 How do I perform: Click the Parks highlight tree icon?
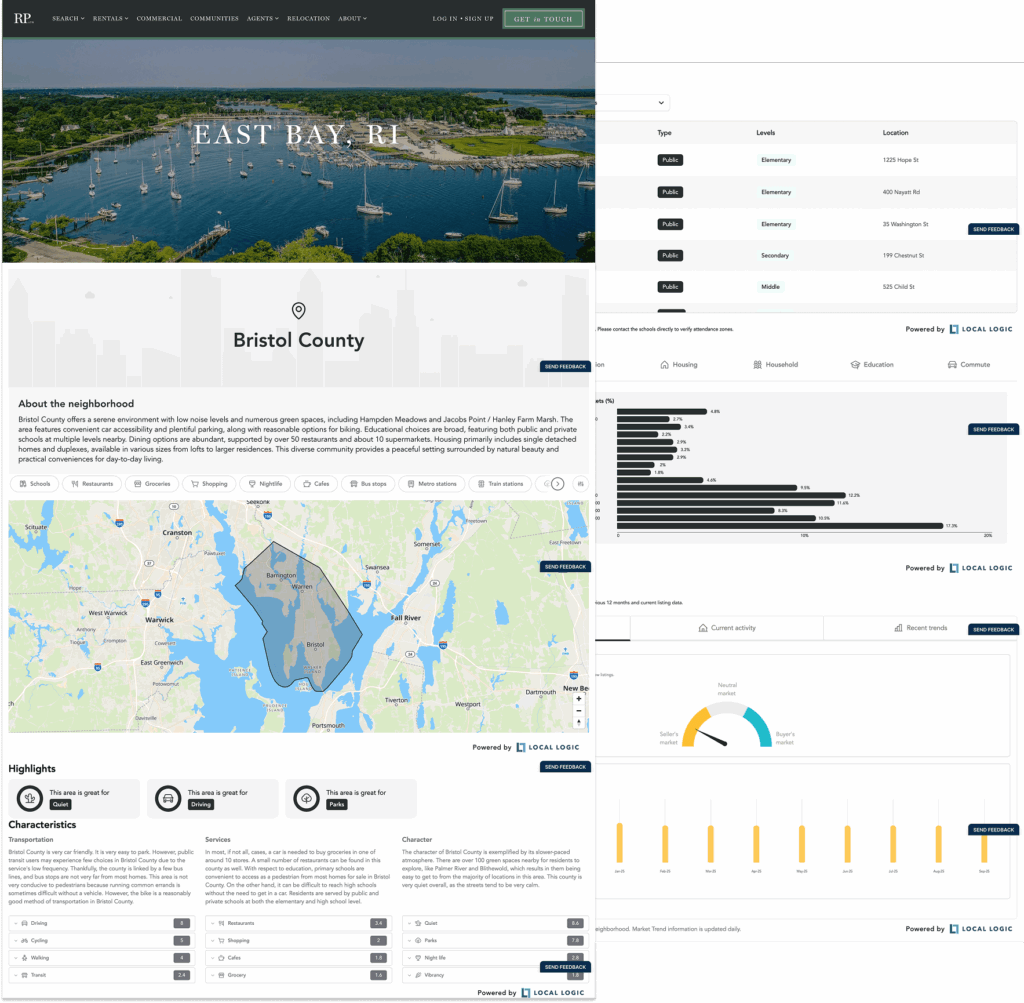[x=306, y=798]
